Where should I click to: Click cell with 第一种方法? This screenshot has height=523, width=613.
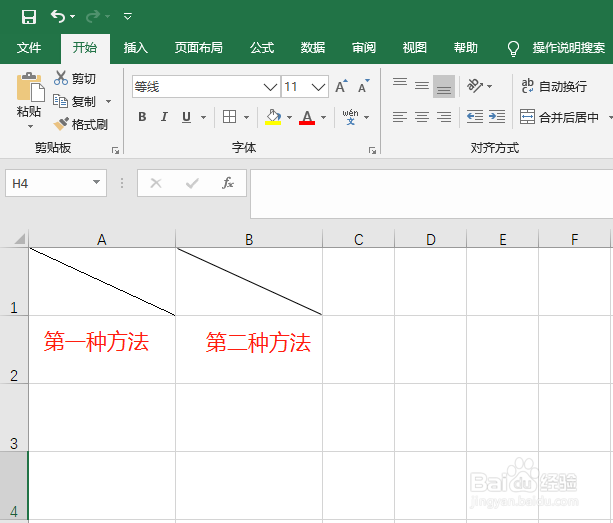(102, 350)
